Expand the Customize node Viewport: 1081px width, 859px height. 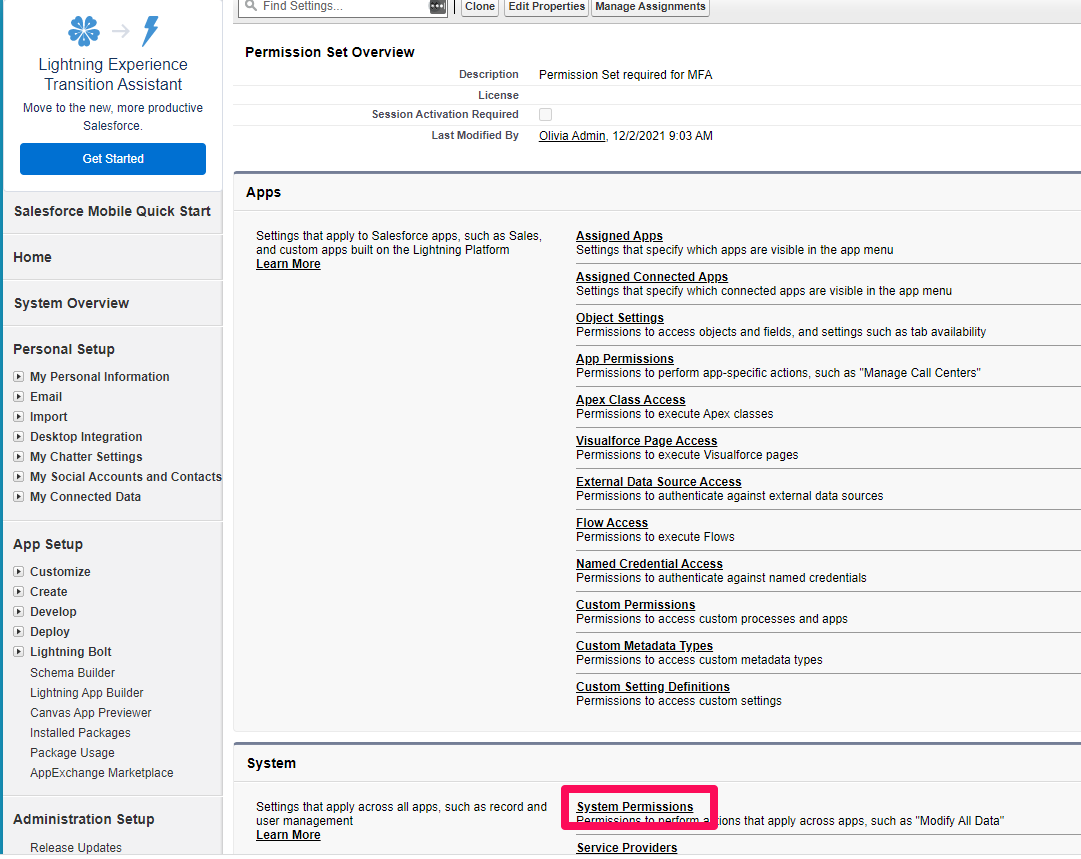point(19,572)
